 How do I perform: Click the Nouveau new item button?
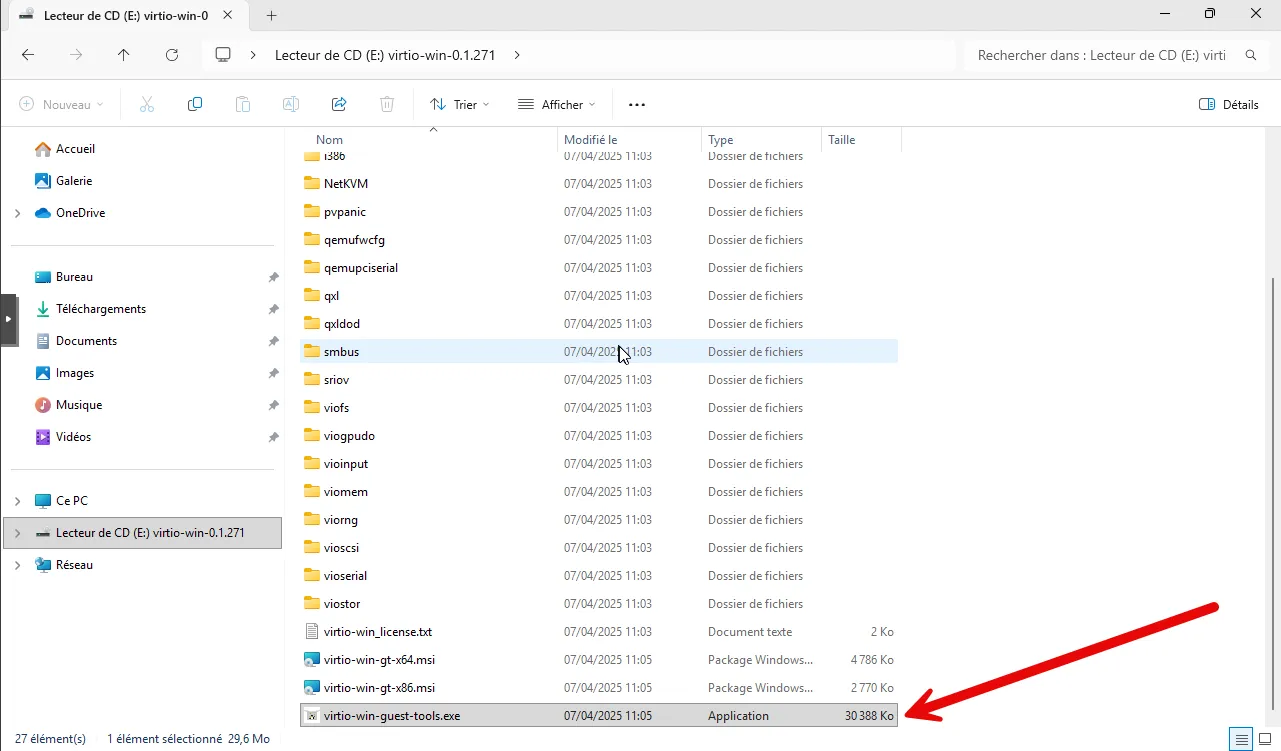coord(62,104)
